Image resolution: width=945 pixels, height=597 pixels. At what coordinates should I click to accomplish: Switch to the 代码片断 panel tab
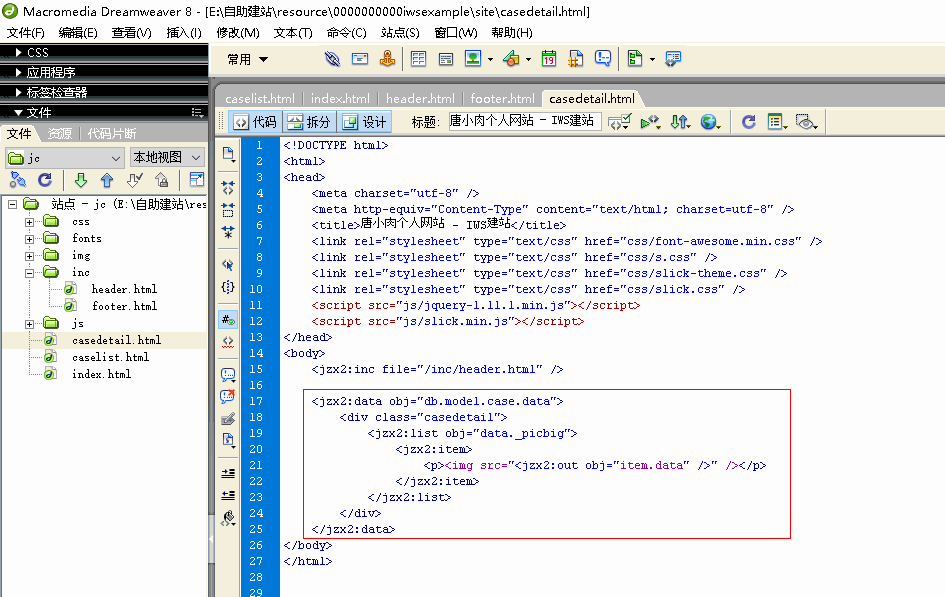pos(111,133)
